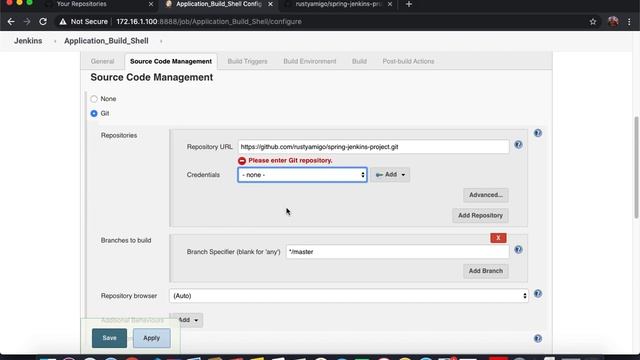Open help icon for Repository browser
Viewport: 640px width, 360px height.
(x=538, y=293)
